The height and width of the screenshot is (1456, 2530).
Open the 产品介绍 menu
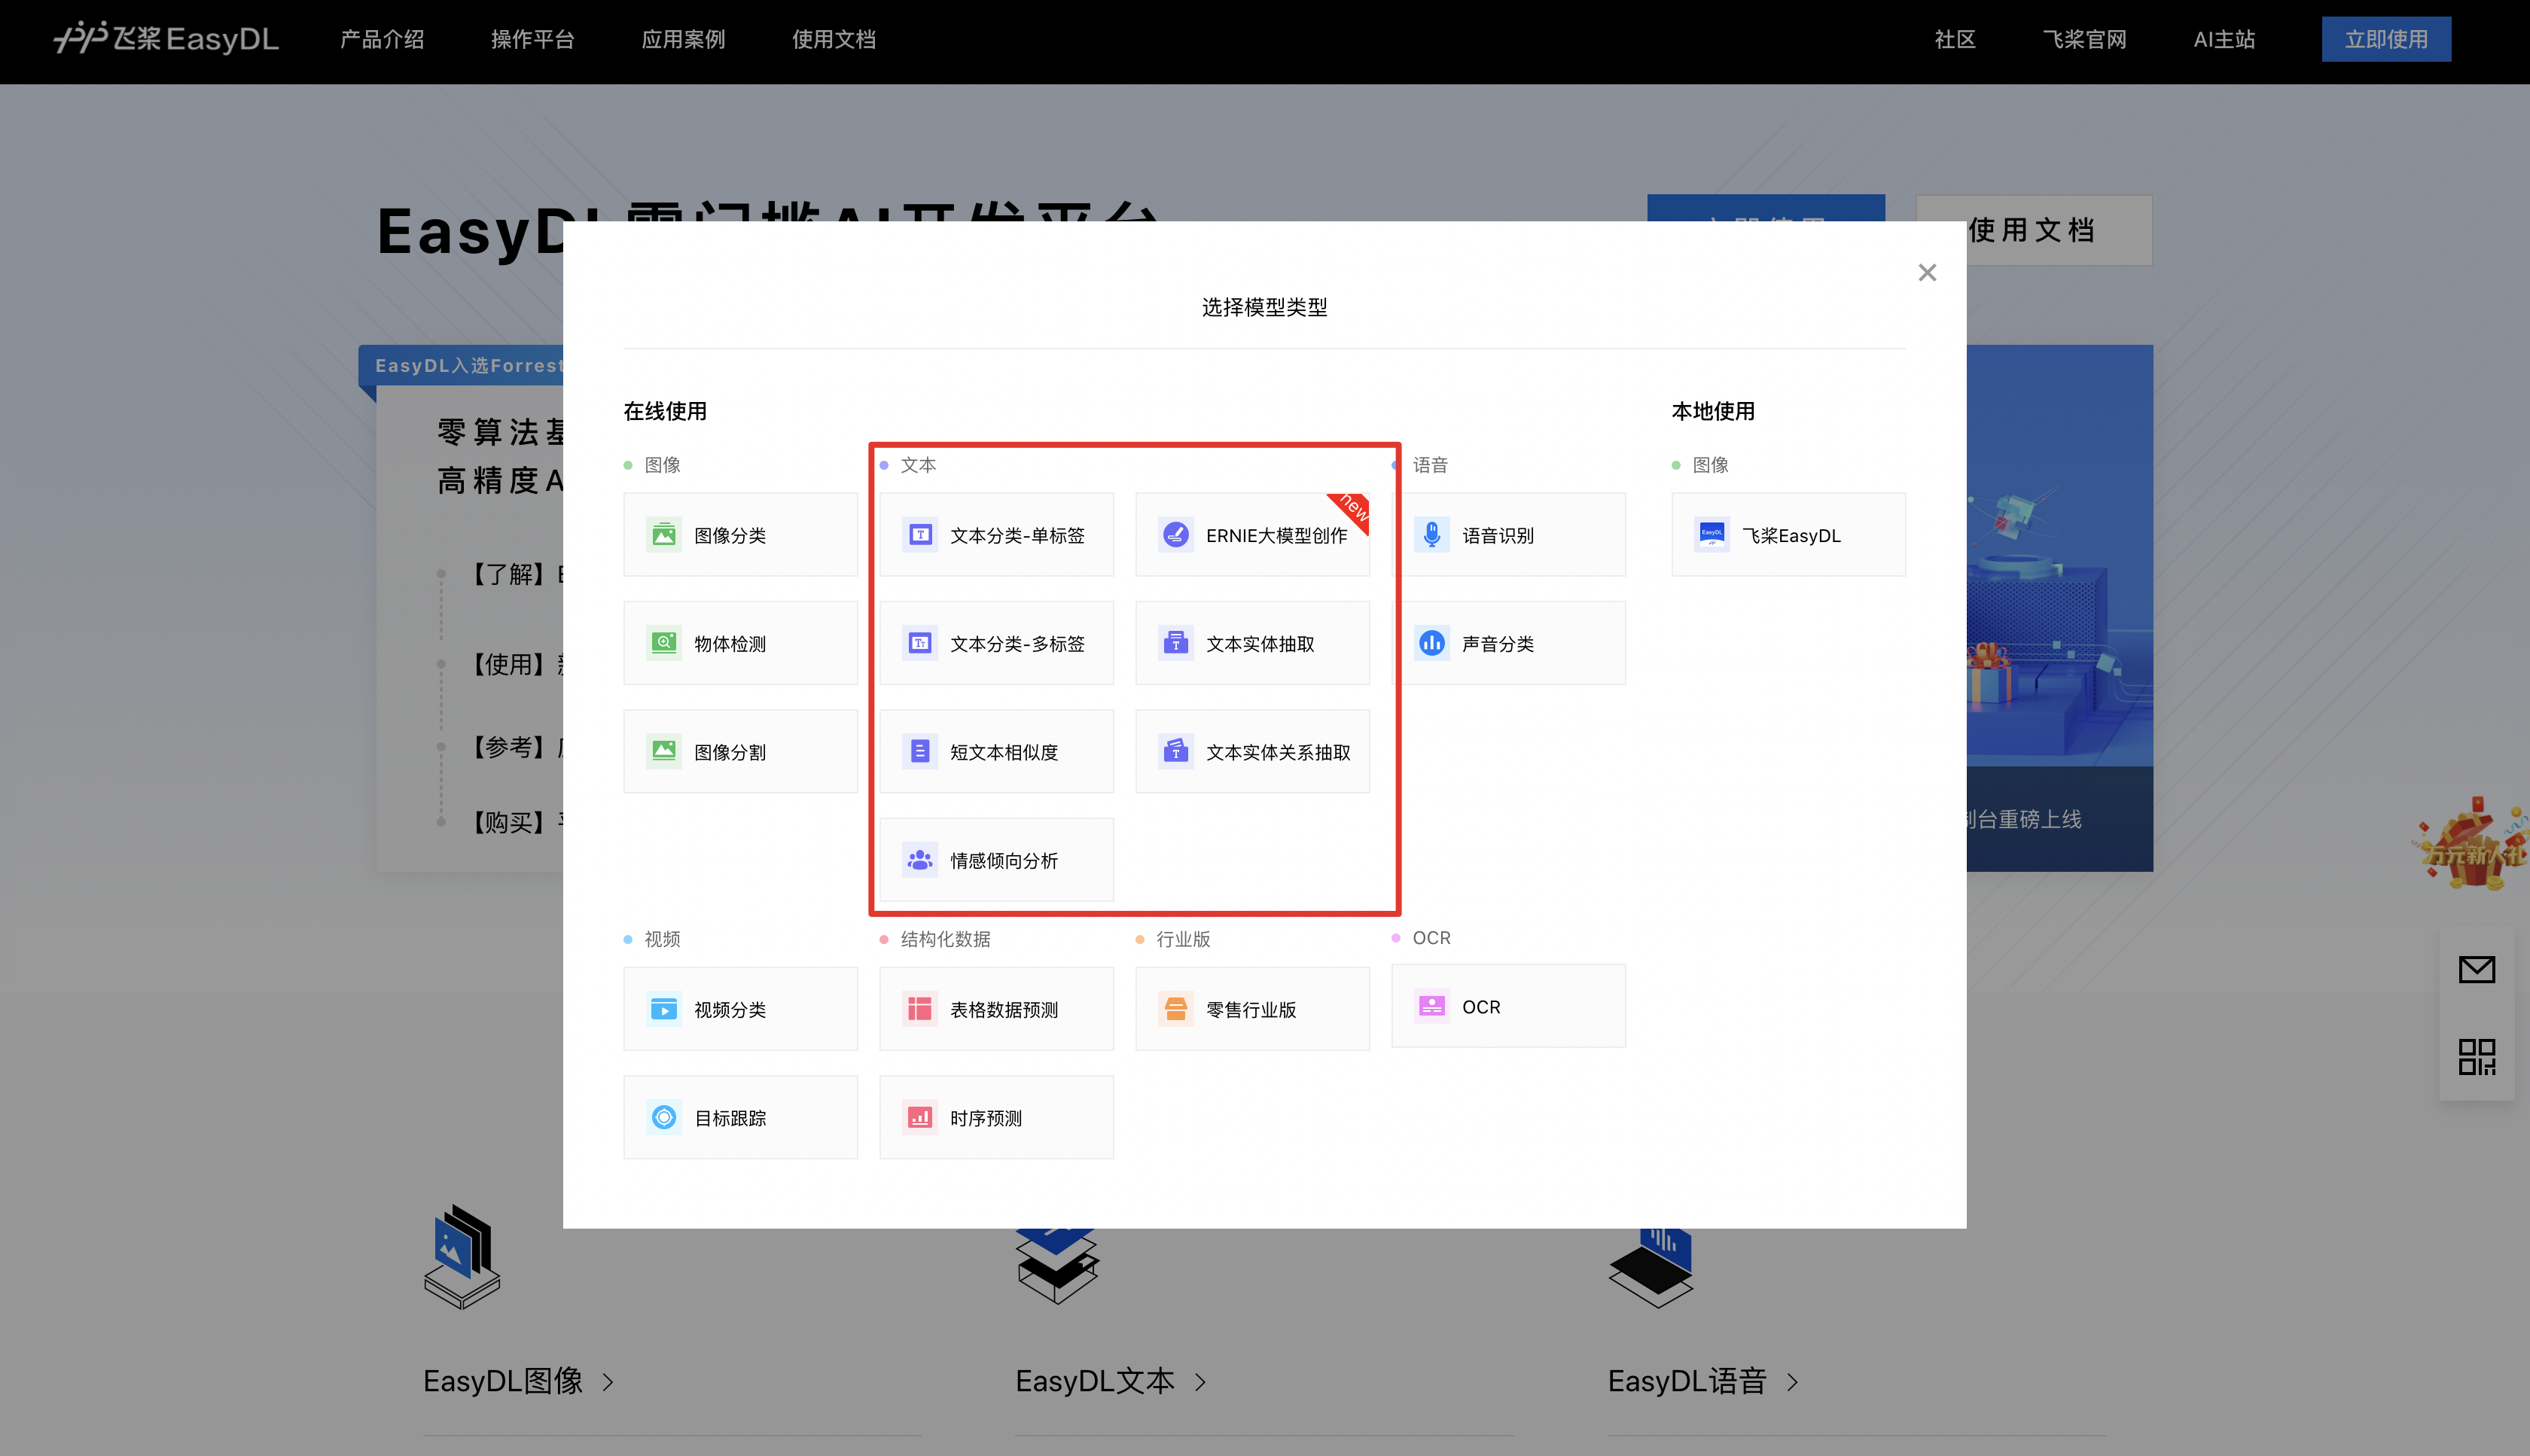[x=382, y=39]
